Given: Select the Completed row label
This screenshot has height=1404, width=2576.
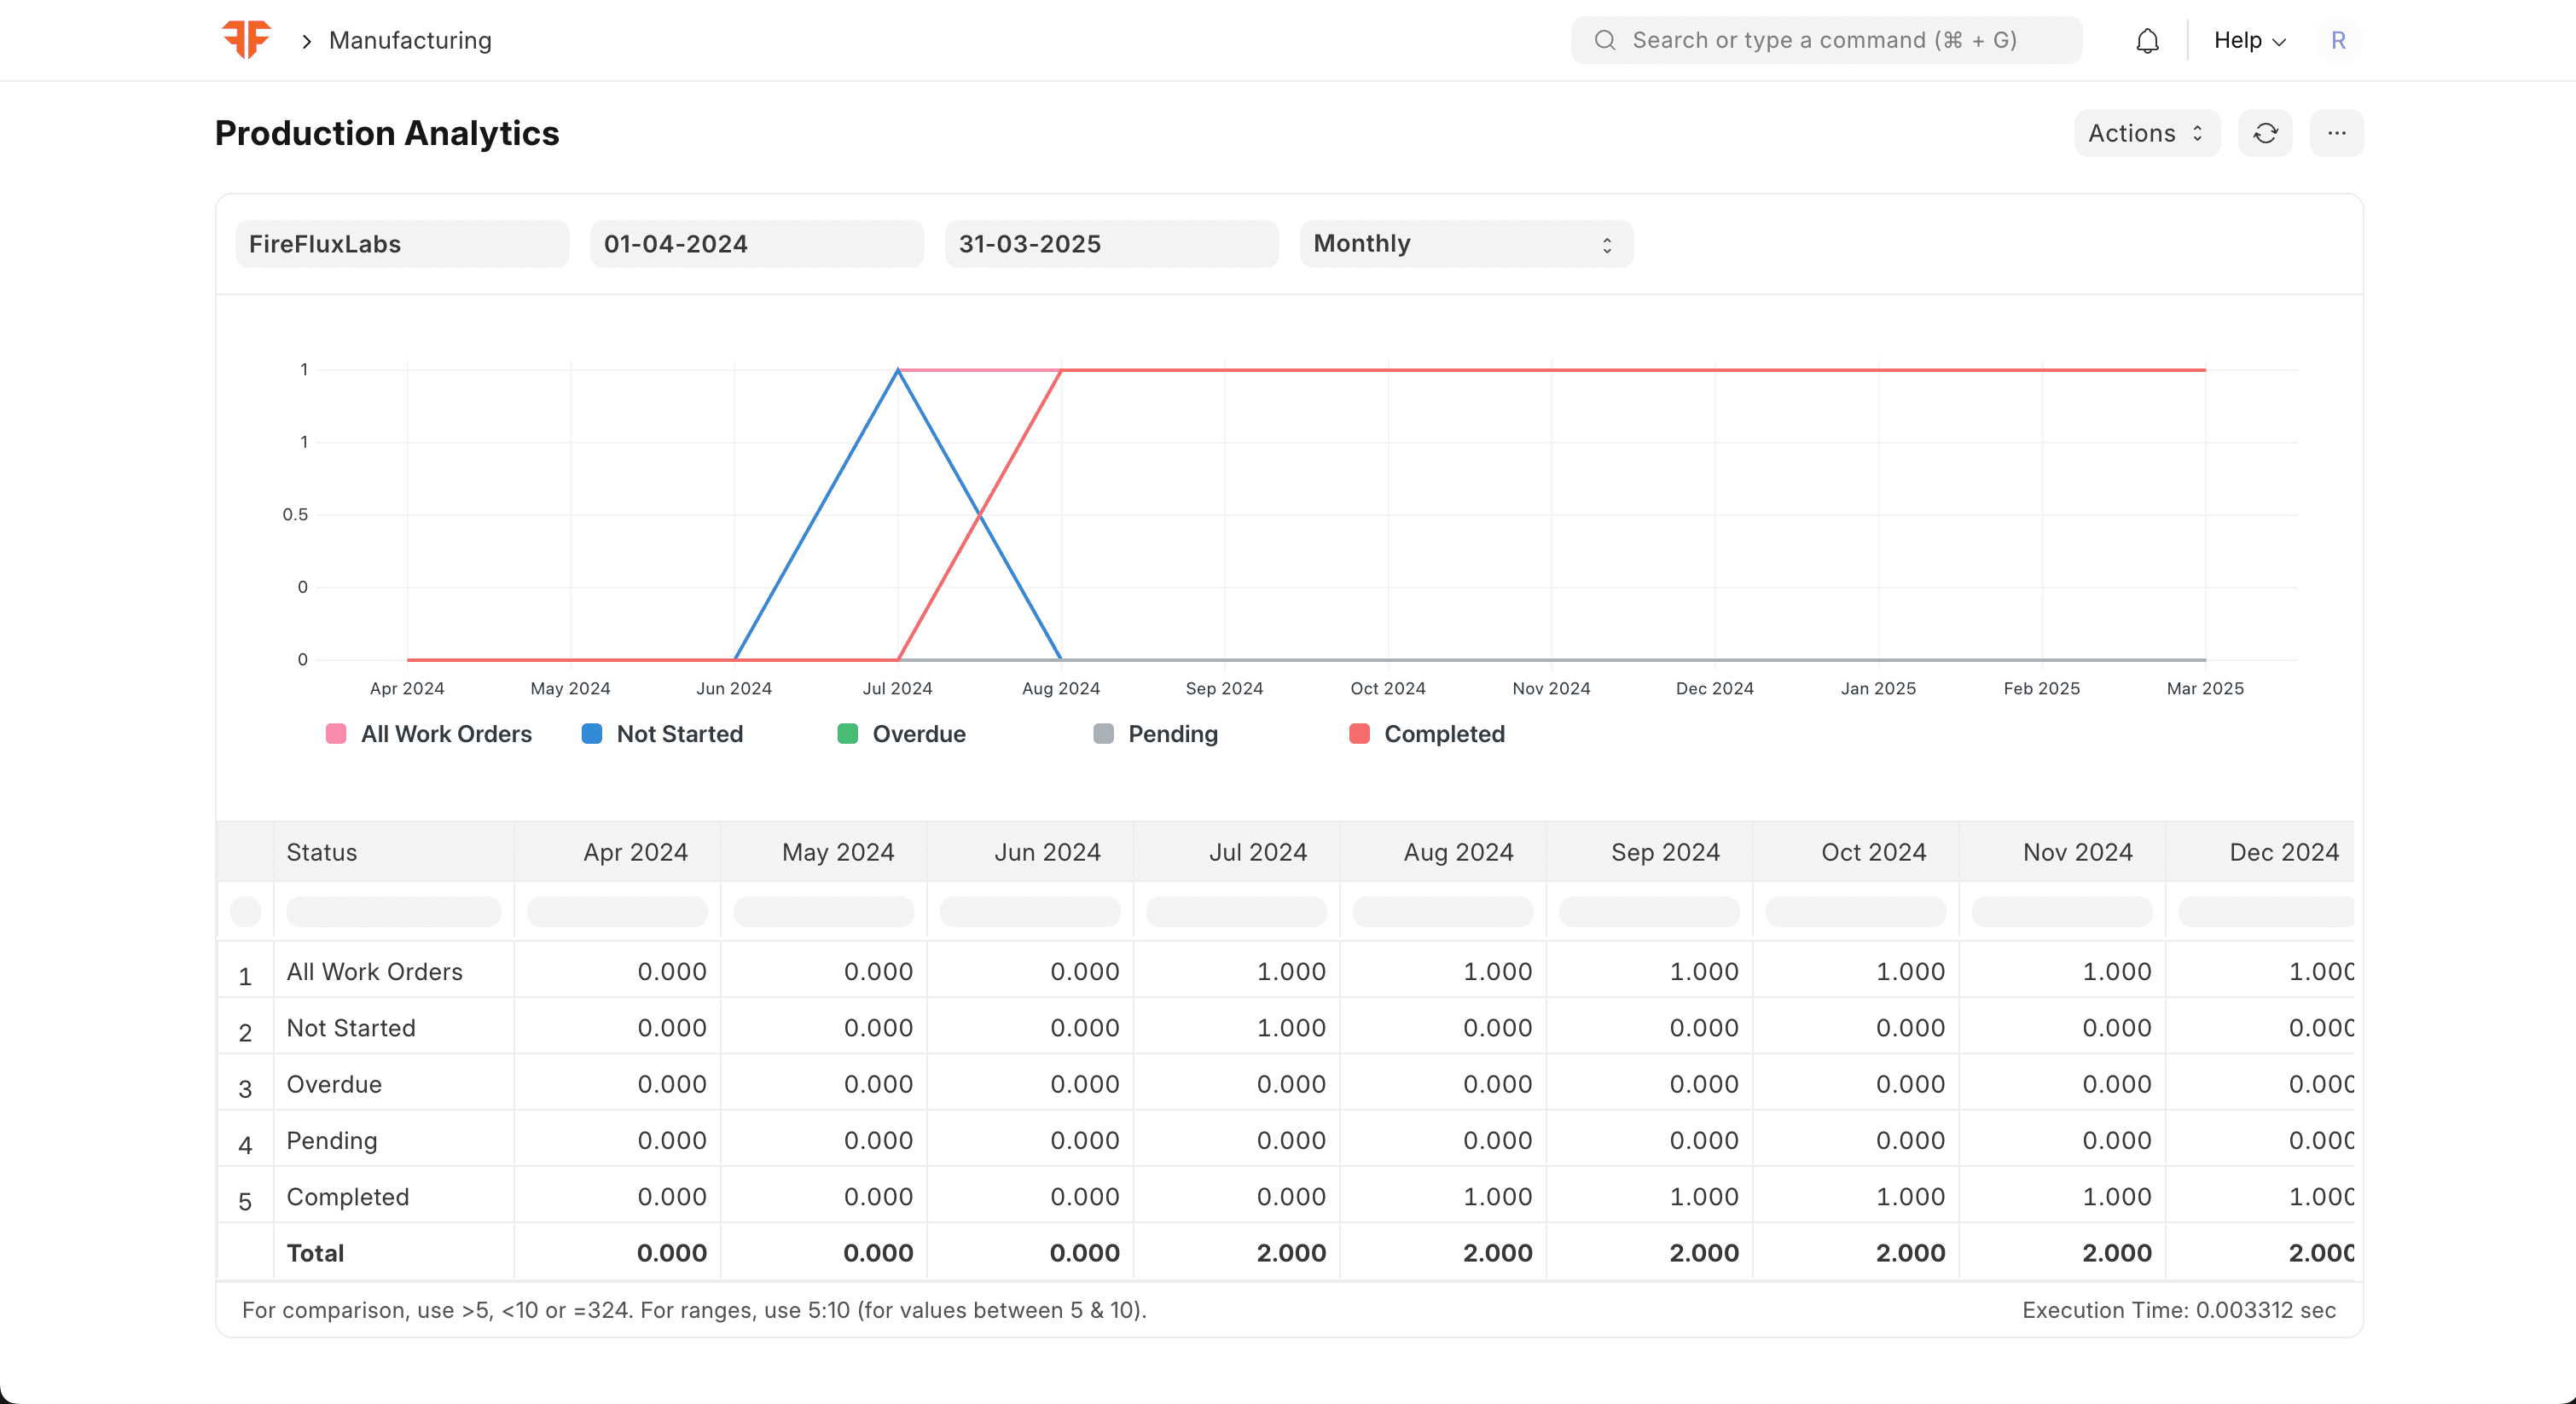Looking at the screenshot, I should point(348,1197).
